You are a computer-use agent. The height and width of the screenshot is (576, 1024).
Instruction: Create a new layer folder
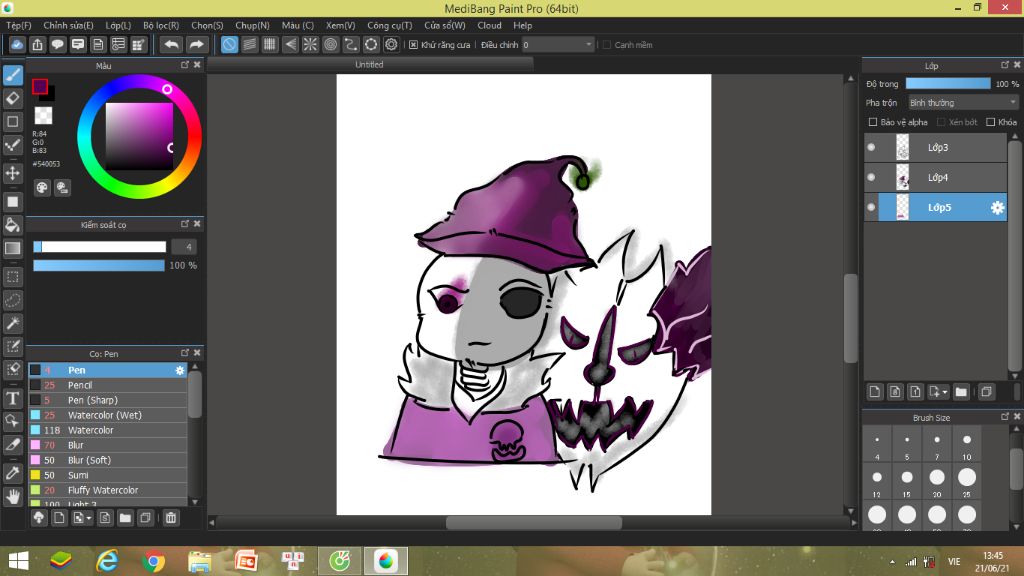tap(961, 392)
